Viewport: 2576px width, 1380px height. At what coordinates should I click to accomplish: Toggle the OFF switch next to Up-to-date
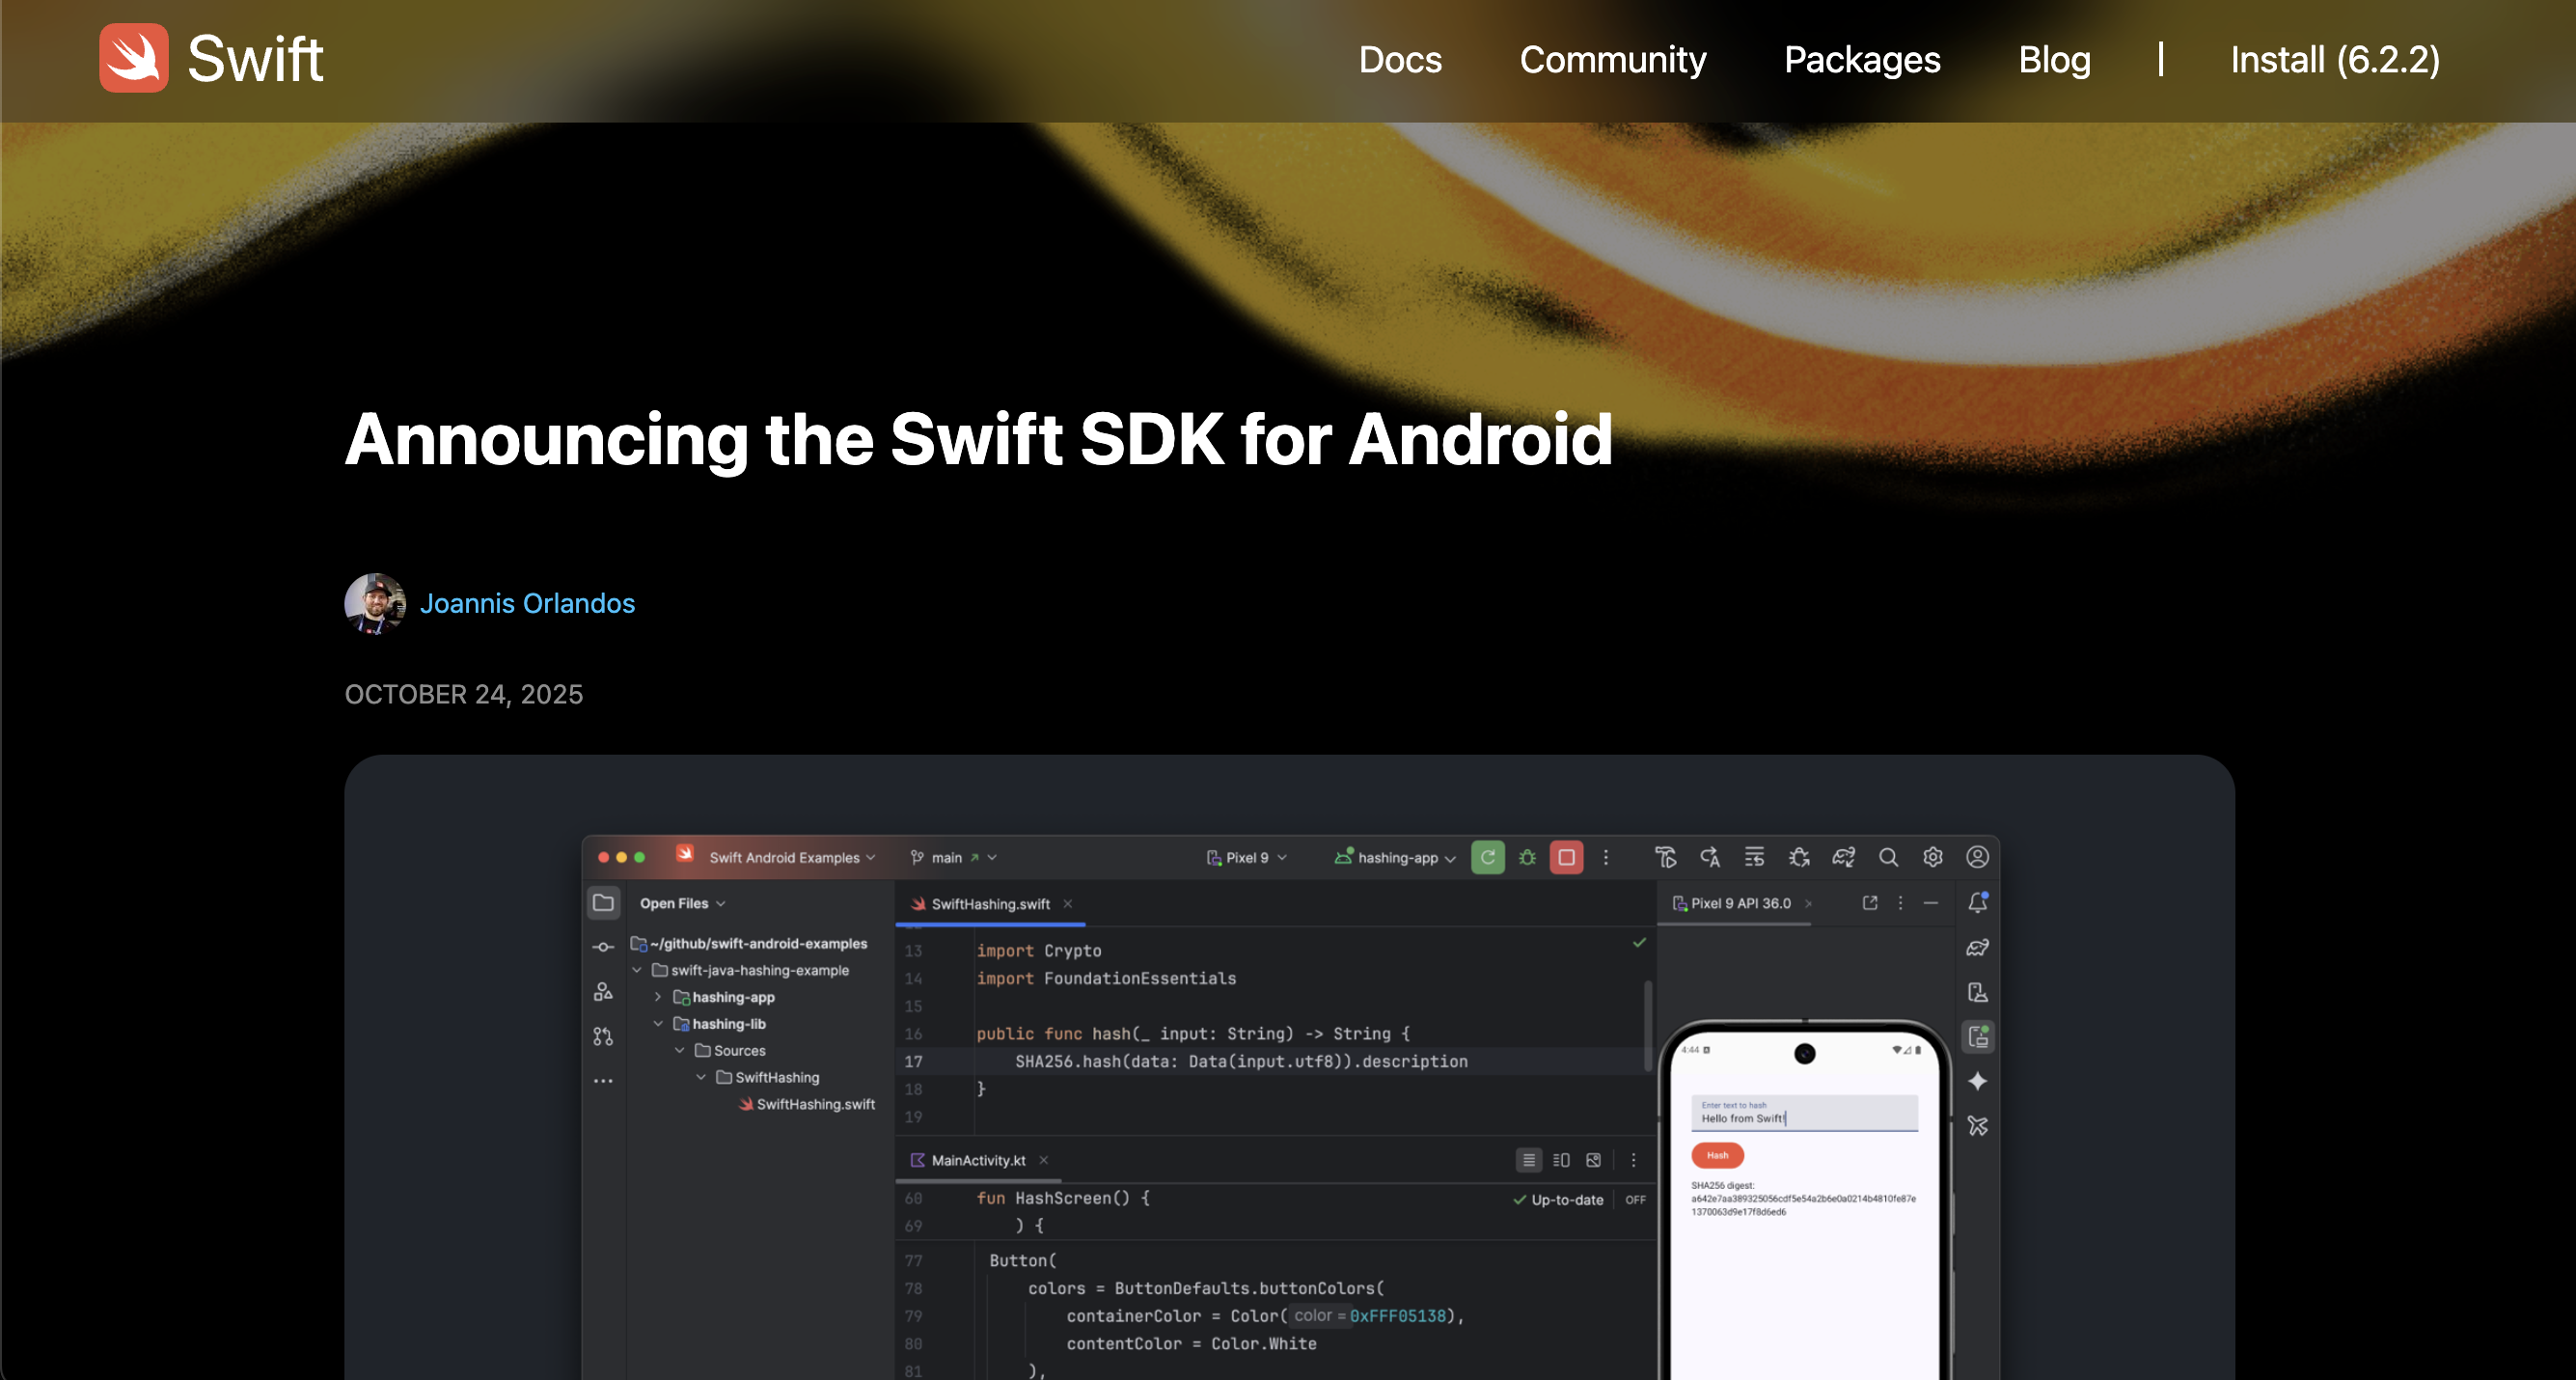[1635, 1200]
